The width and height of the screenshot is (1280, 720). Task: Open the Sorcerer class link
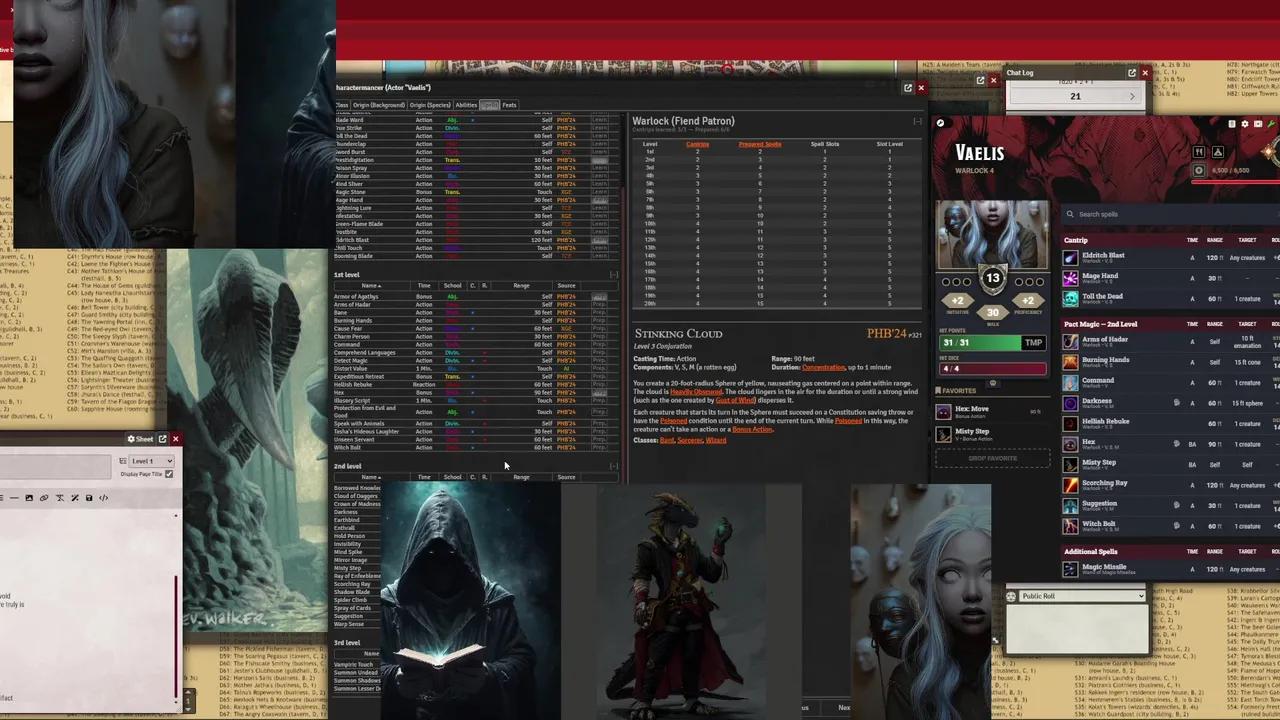click(x=690, y=441)
